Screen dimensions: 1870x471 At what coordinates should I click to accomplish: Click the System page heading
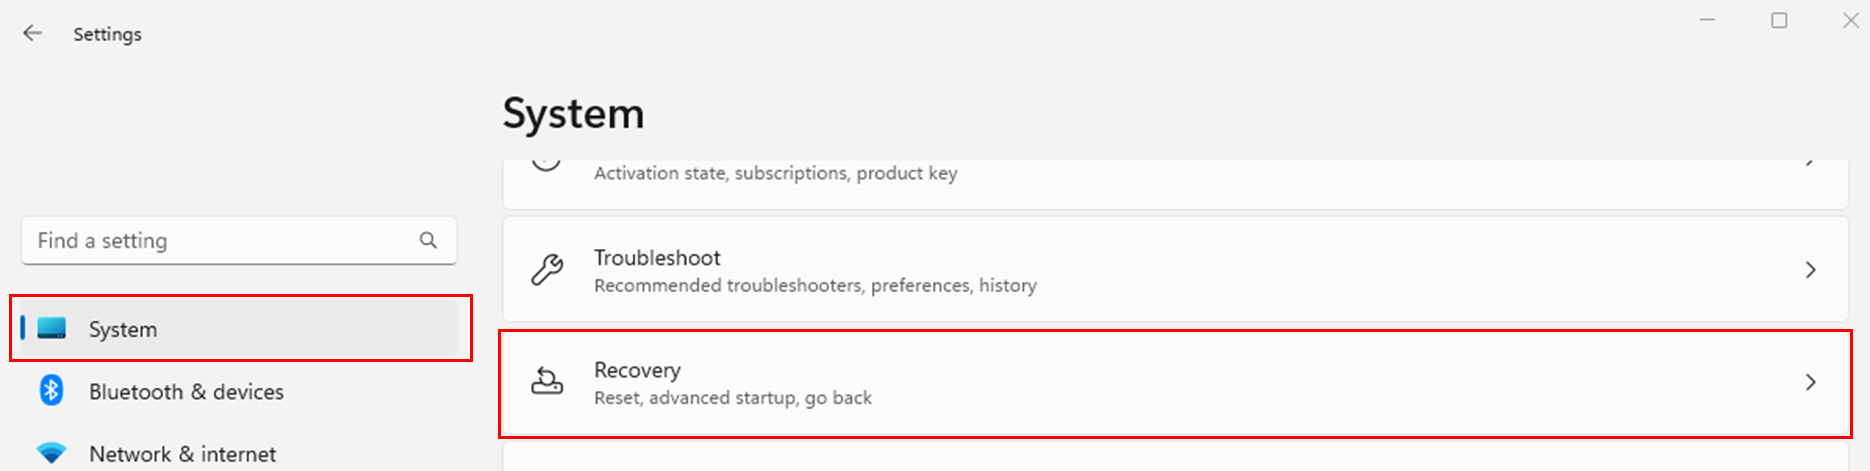click(573, 114)
